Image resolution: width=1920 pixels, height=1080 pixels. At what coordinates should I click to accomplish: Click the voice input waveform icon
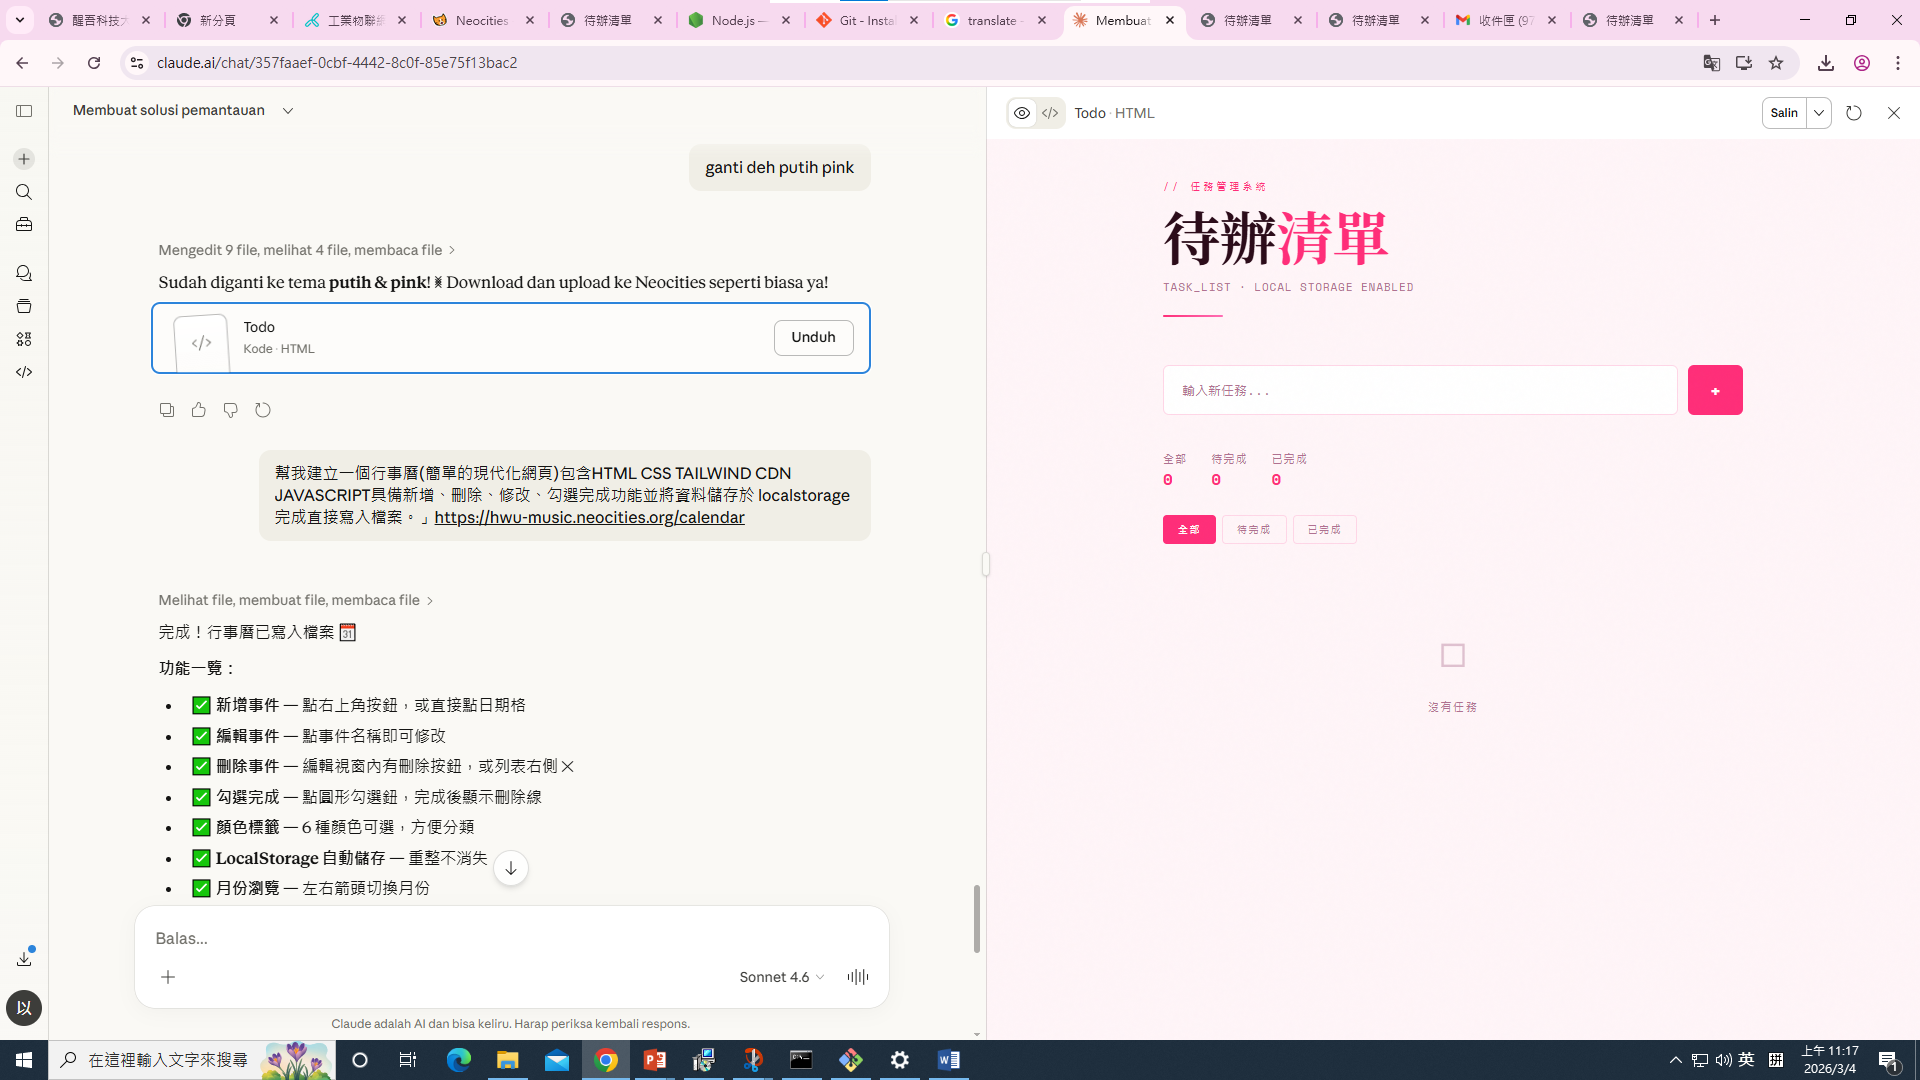857,977
